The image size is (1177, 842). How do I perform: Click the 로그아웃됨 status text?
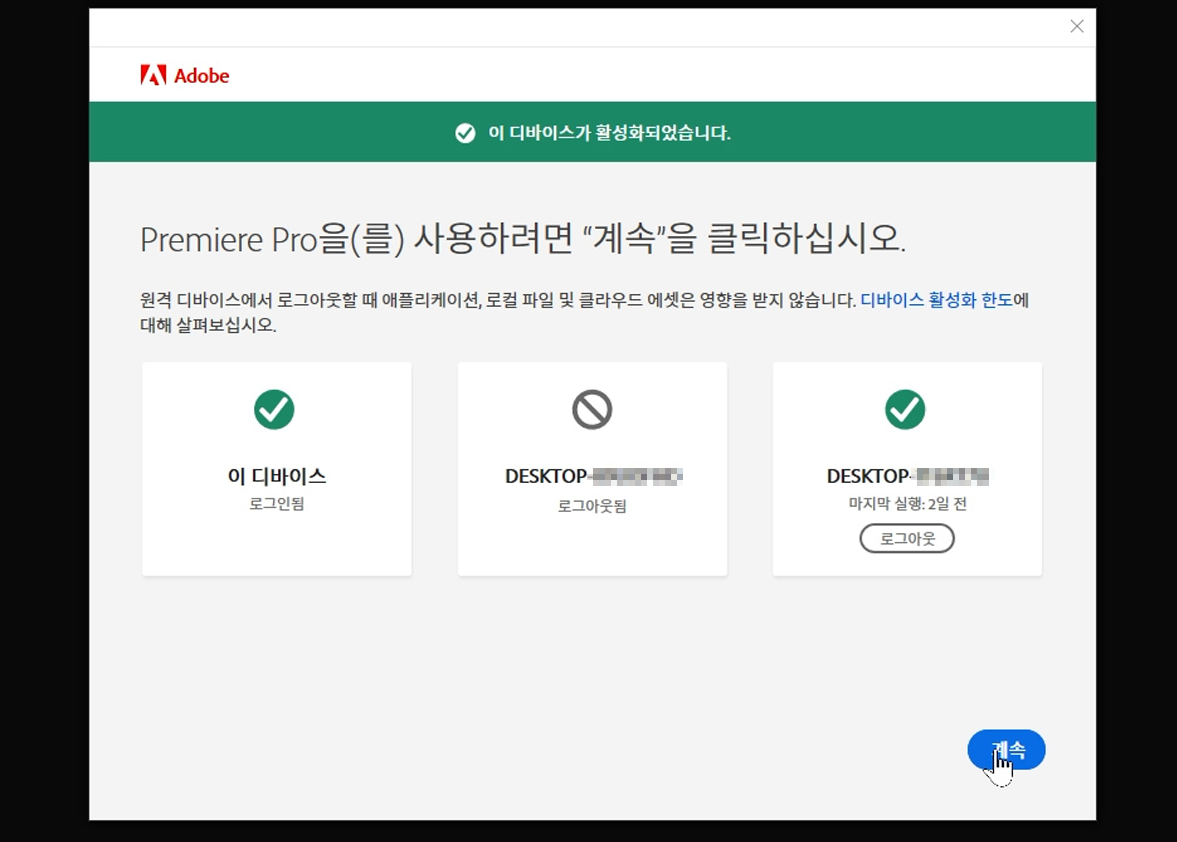(x=592, y=507)
